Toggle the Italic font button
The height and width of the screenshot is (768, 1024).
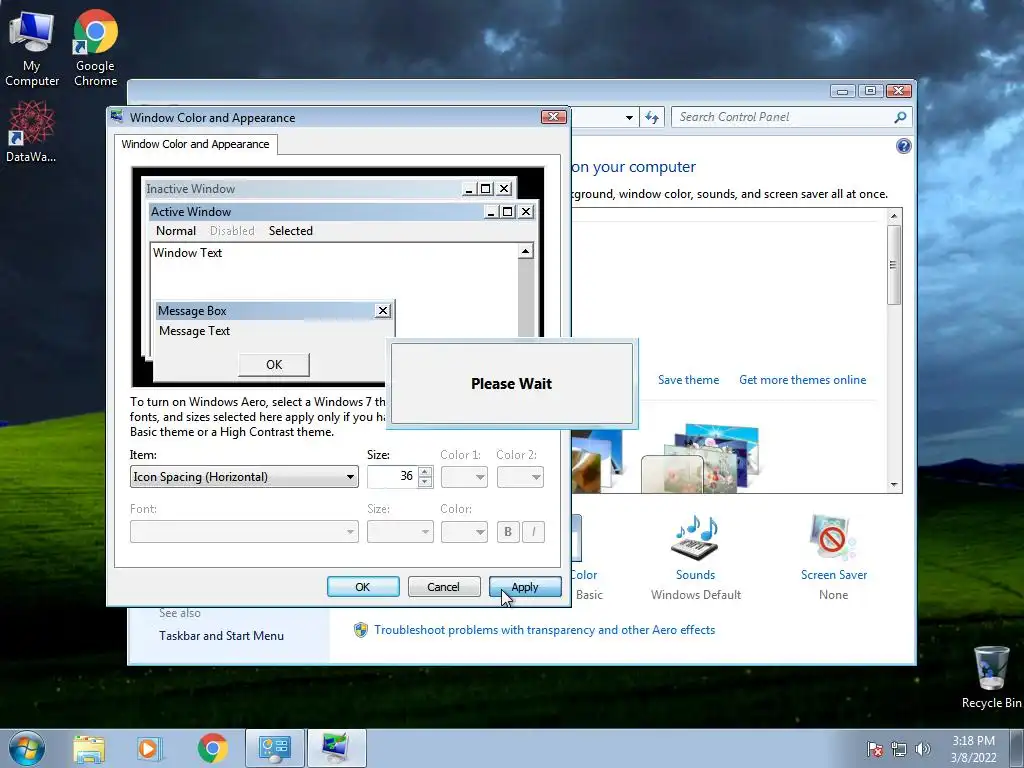point(534,532)
